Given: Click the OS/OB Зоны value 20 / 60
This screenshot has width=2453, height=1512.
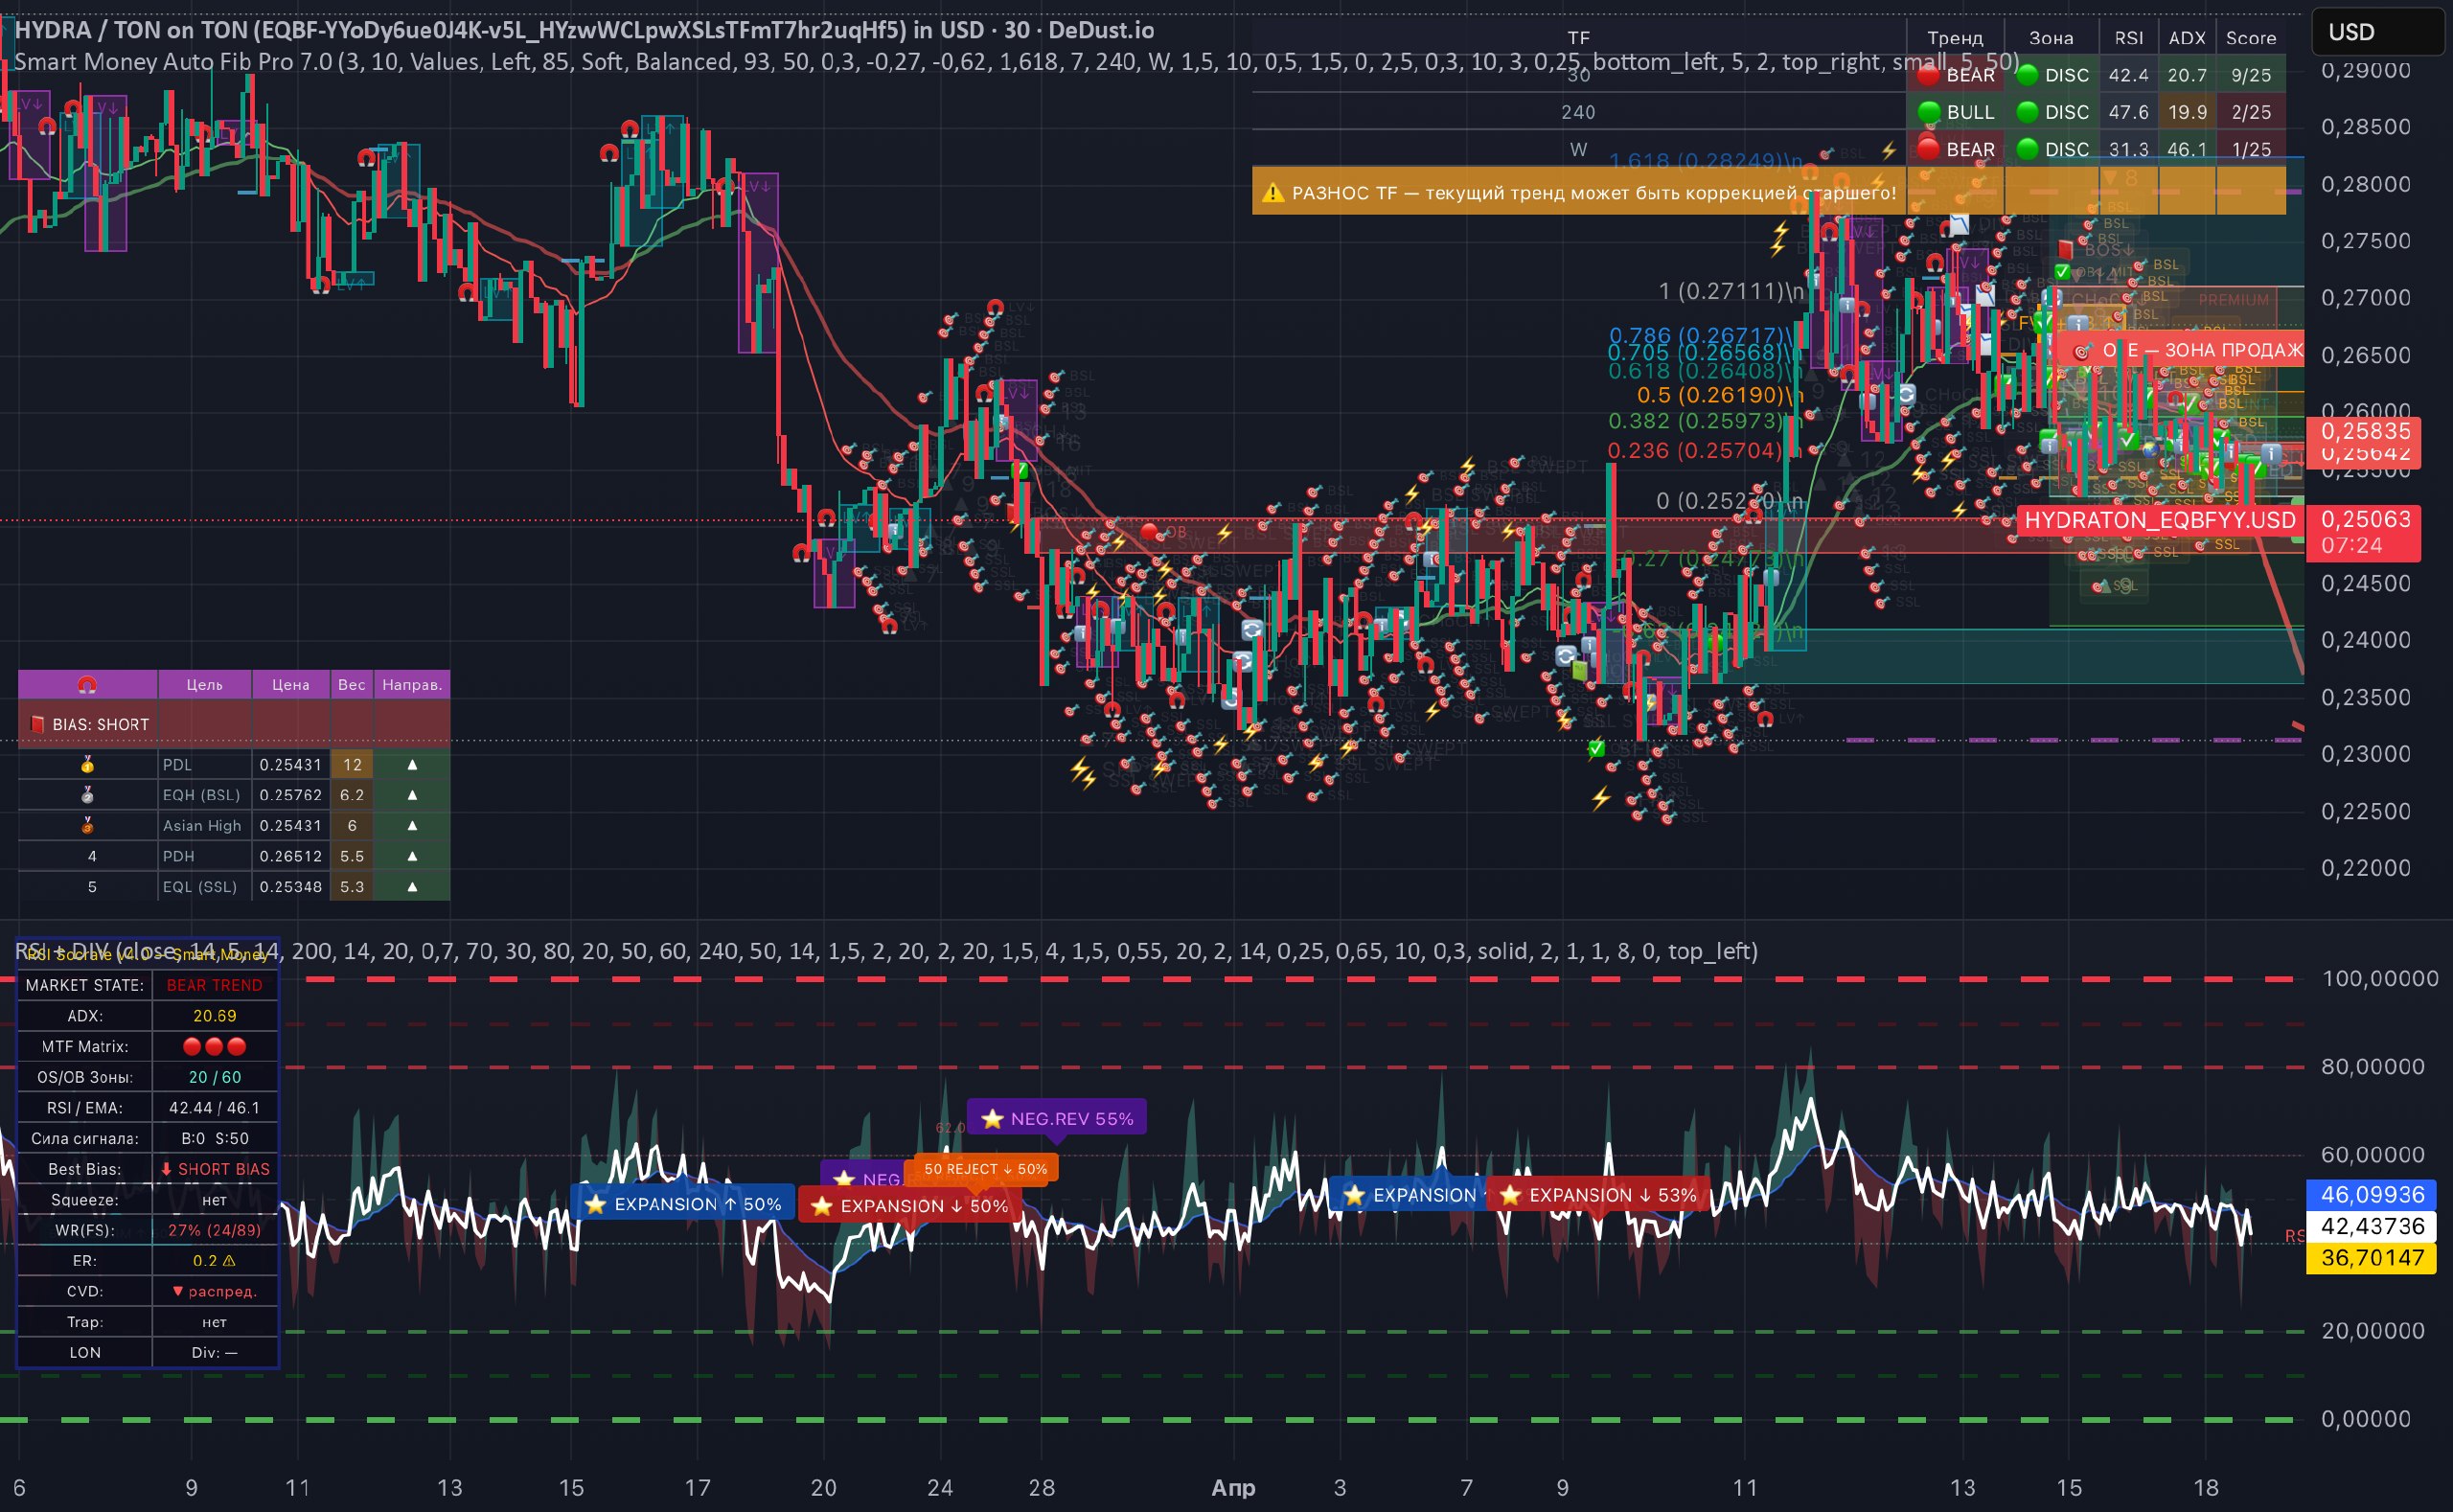Looking at the screenshot, I should pos(214,1077).
